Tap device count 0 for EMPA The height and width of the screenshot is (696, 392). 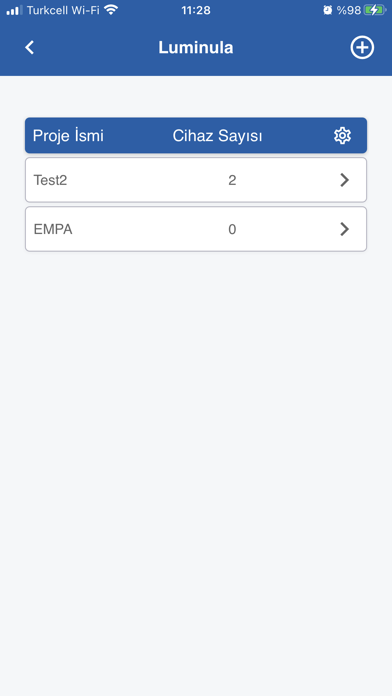232,229
